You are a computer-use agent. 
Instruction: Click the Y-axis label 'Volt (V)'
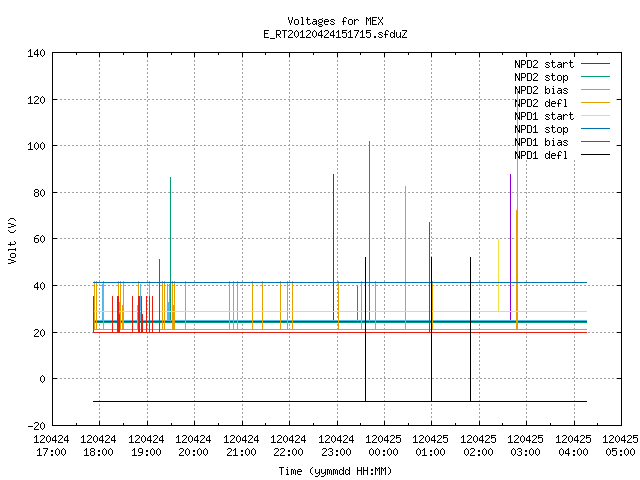click(x=12, y=240)
